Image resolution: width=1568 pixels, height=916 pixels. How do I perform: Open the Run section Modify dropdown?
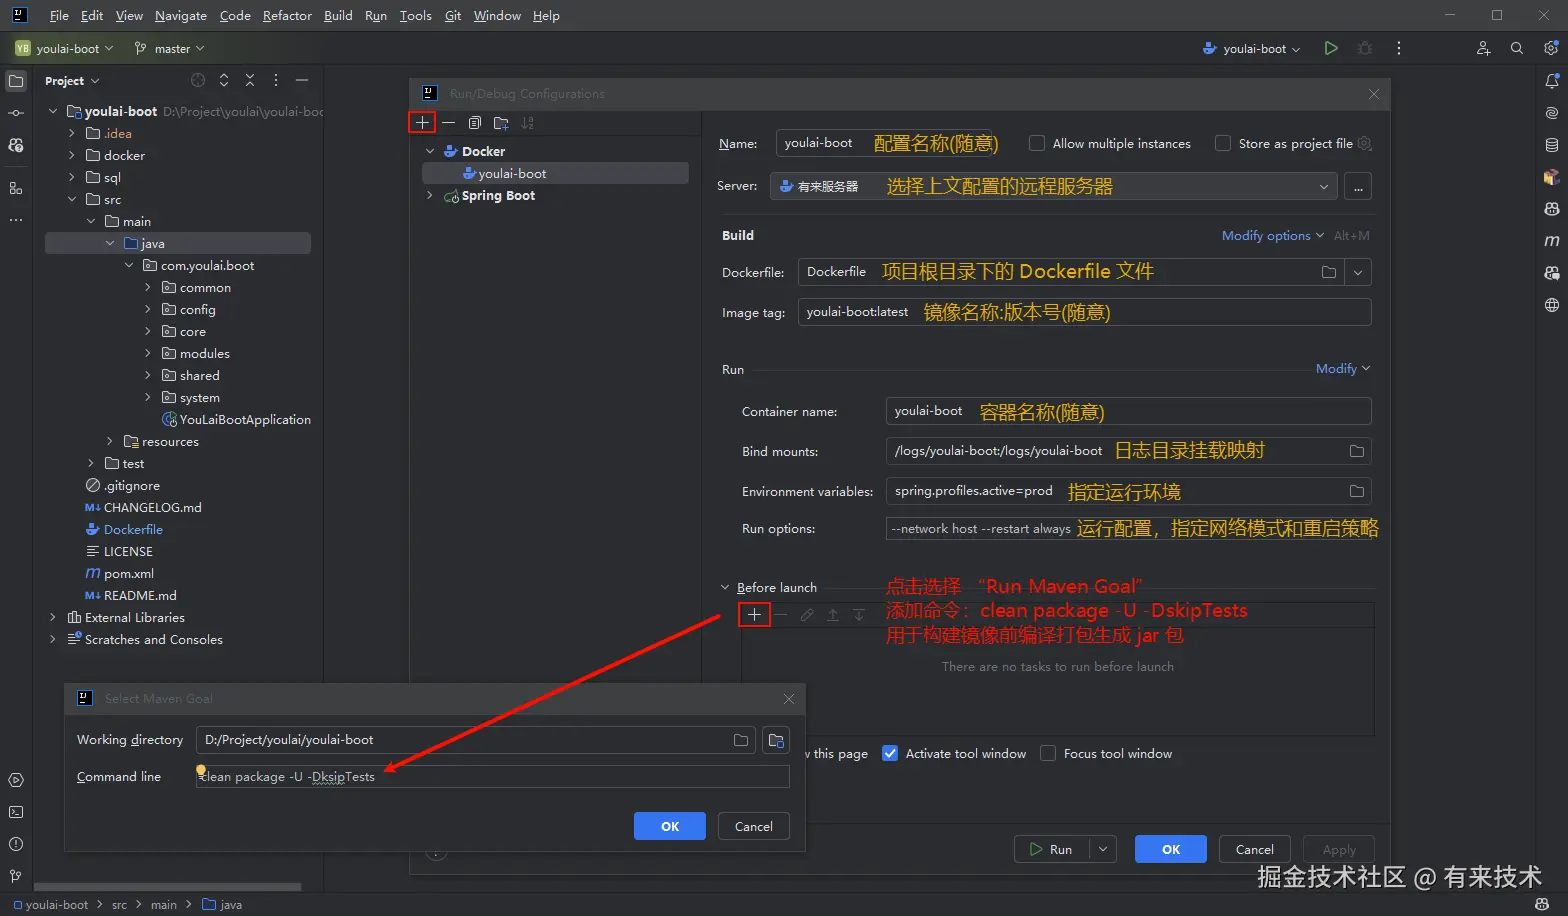coord(1342,369)
